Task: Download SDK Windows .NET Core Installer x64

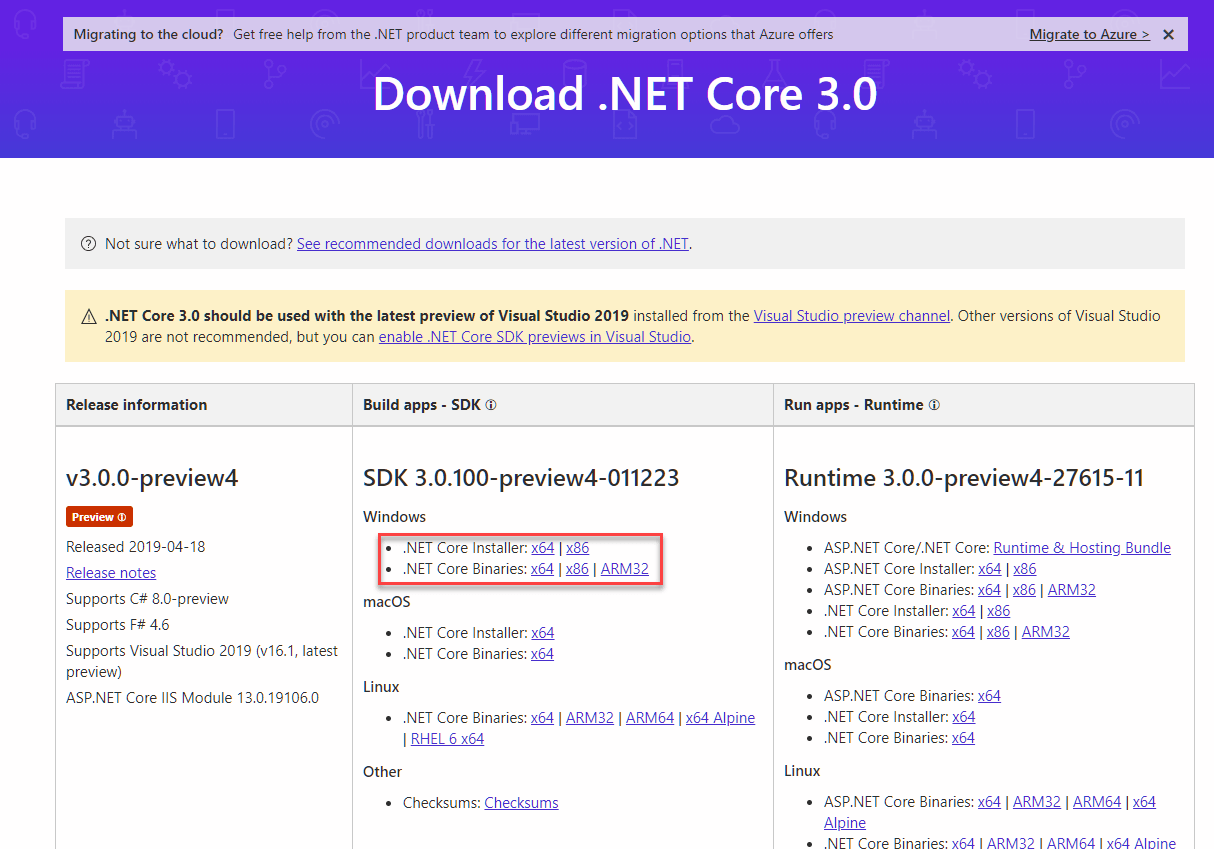Action: click(542, 548)
